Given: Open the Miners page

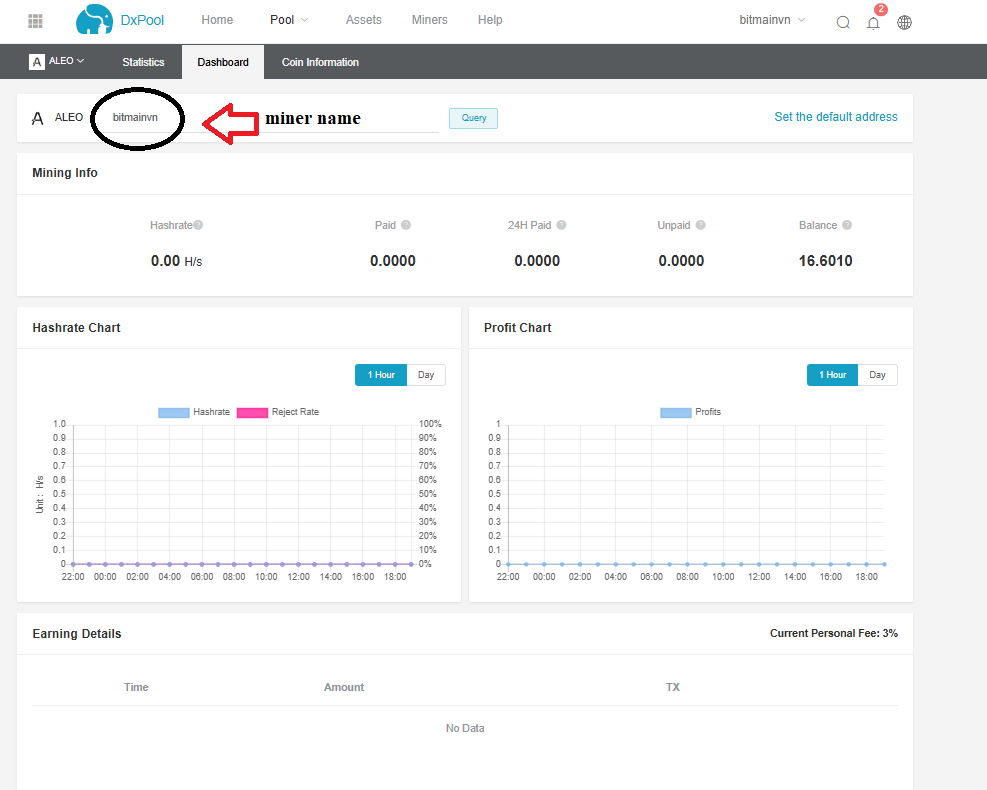Looking at the screenshot, I should click(x=429, y=20).
